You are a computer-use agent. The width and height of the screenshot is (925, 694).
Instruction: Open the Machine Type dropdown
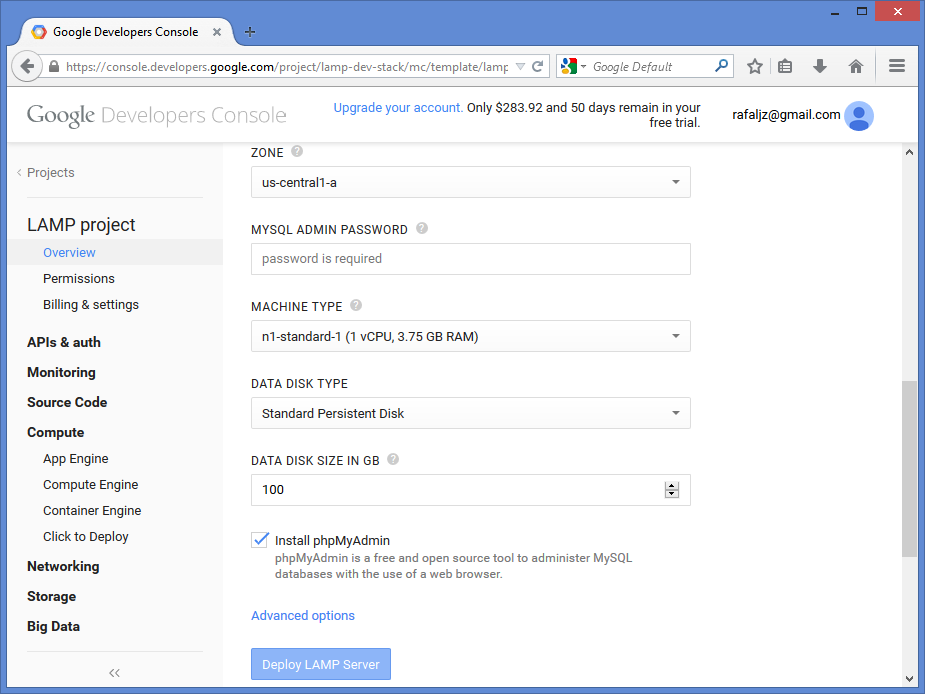click(x=471, y=336)
